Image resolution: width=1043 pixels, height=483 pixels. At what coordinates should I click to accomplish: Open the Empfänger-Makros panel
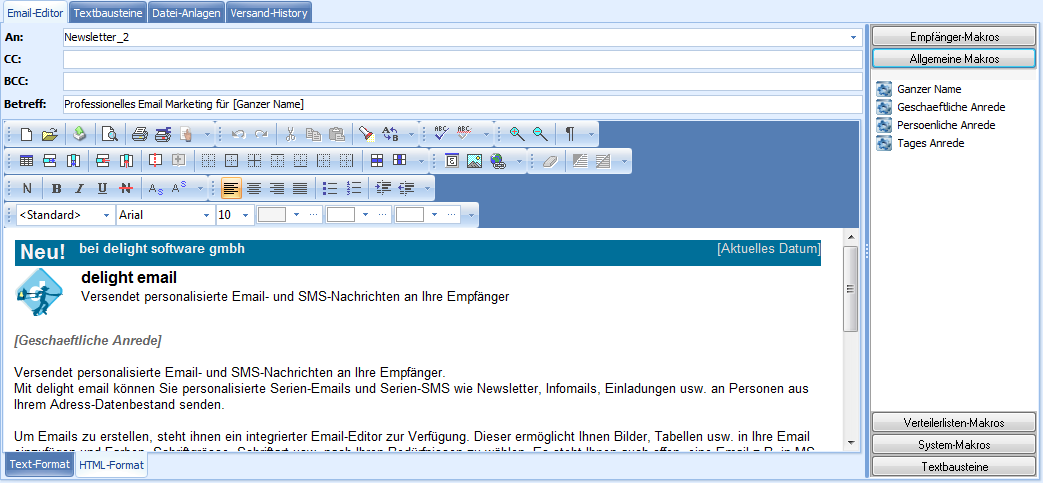tap(954, 37)
